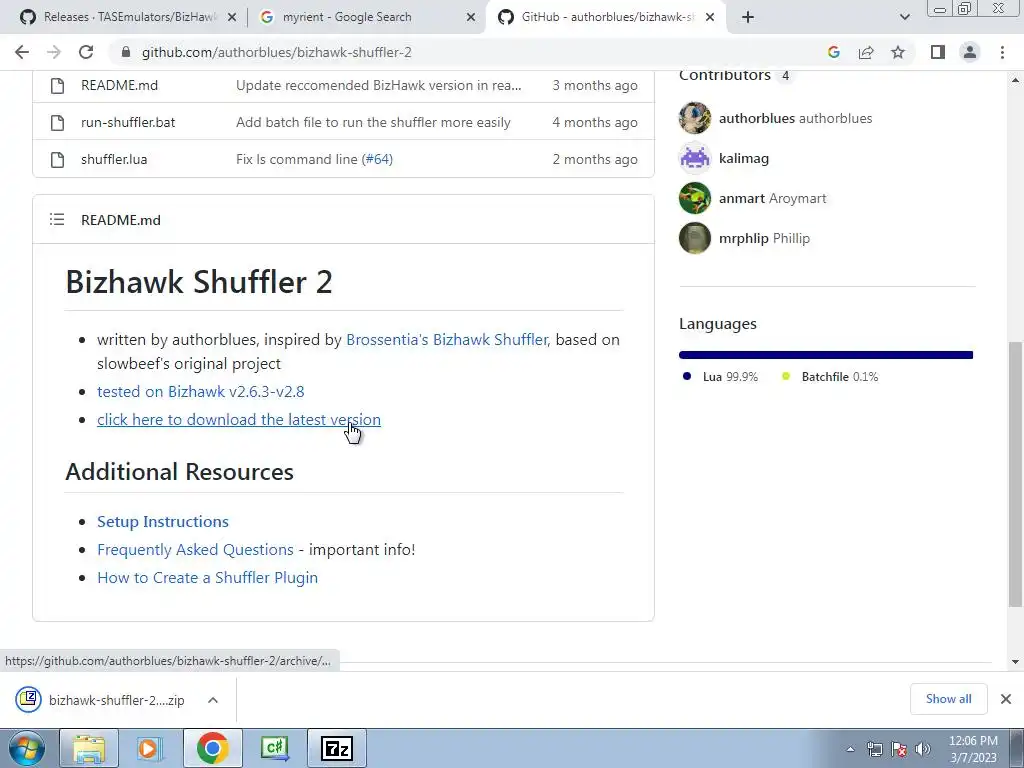Image resolution: width=1024 pixels, height=768 pixels.
Task: Open Setup Instructions link
Action: [x=163, y=521]
